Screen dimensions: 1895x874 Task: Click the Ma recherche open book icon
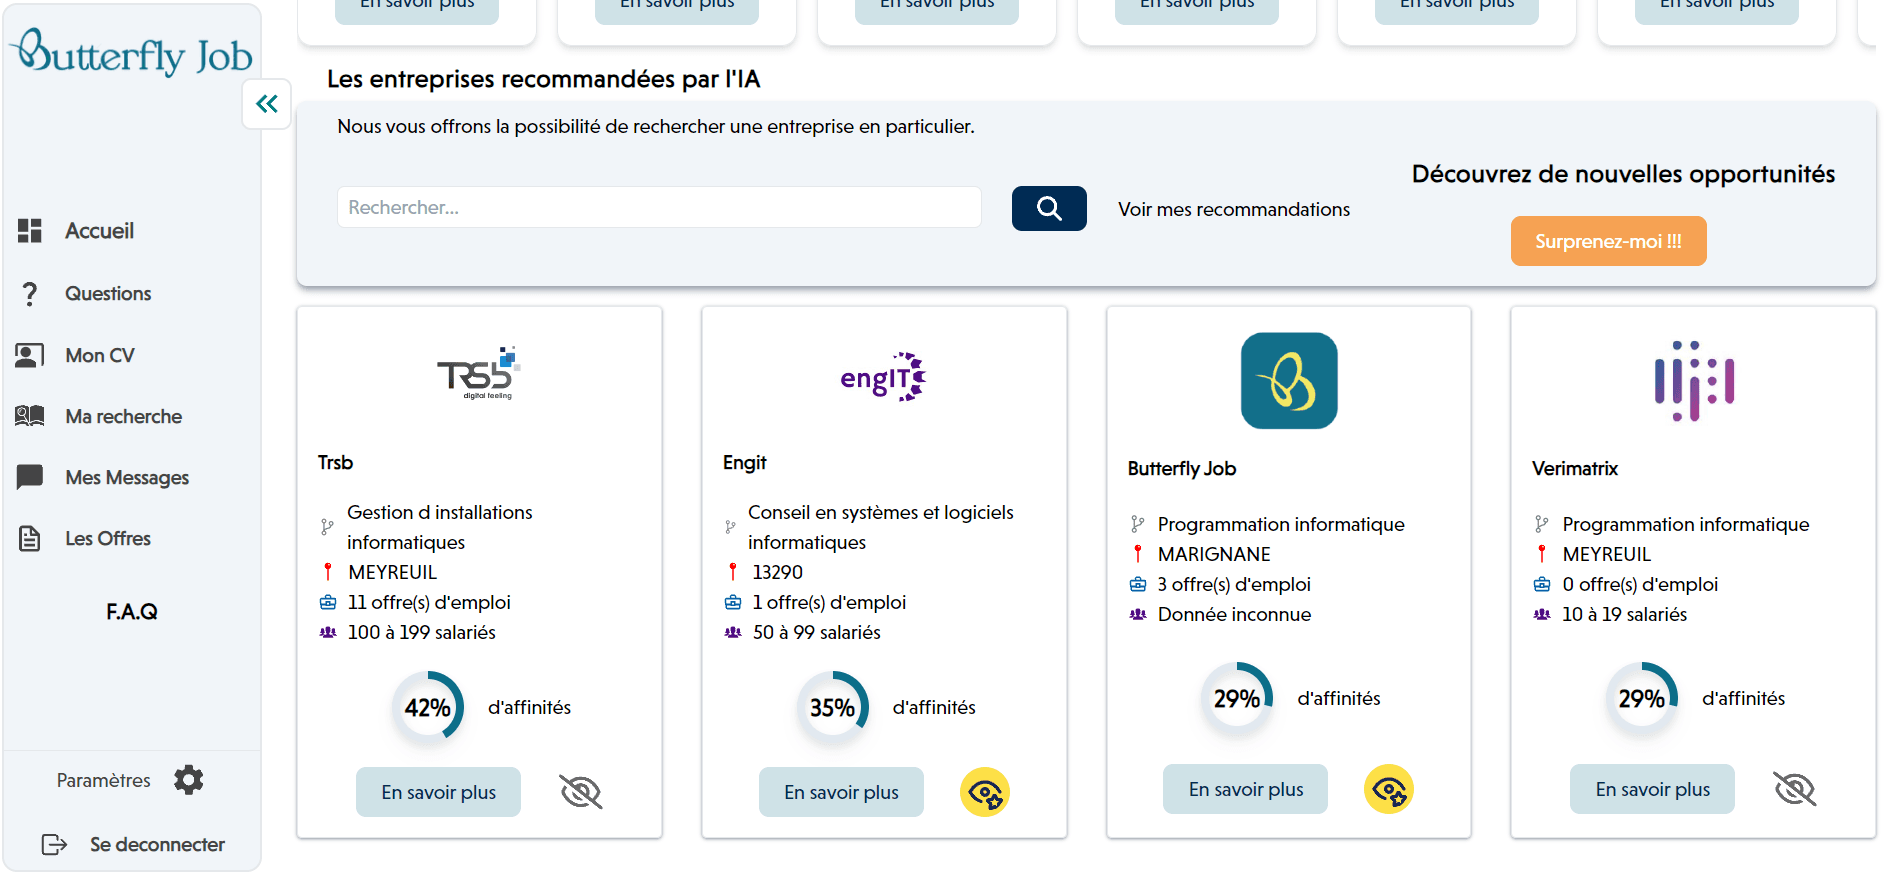(x=30, y=416)
